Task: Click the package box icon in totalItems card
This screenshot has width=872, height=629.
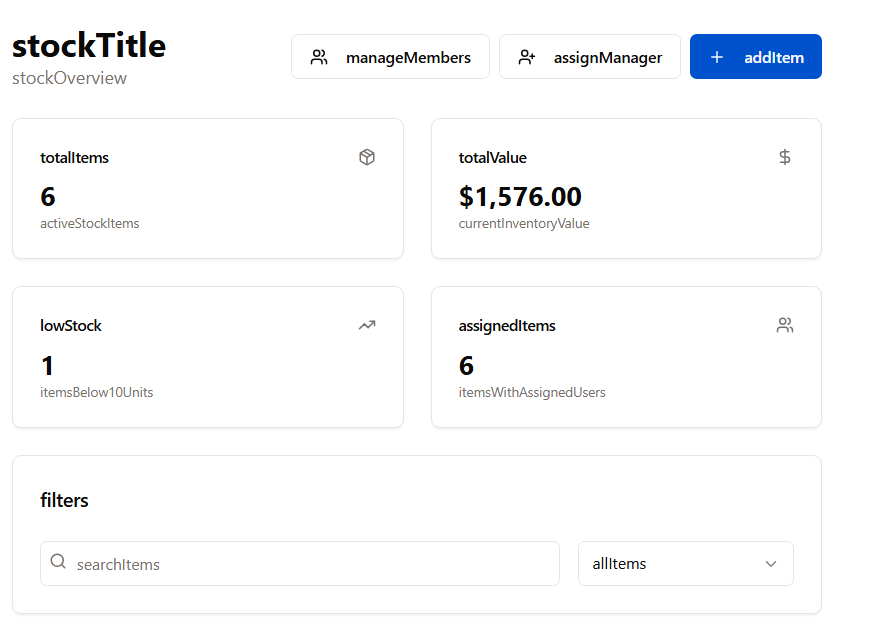Action: 367,157
